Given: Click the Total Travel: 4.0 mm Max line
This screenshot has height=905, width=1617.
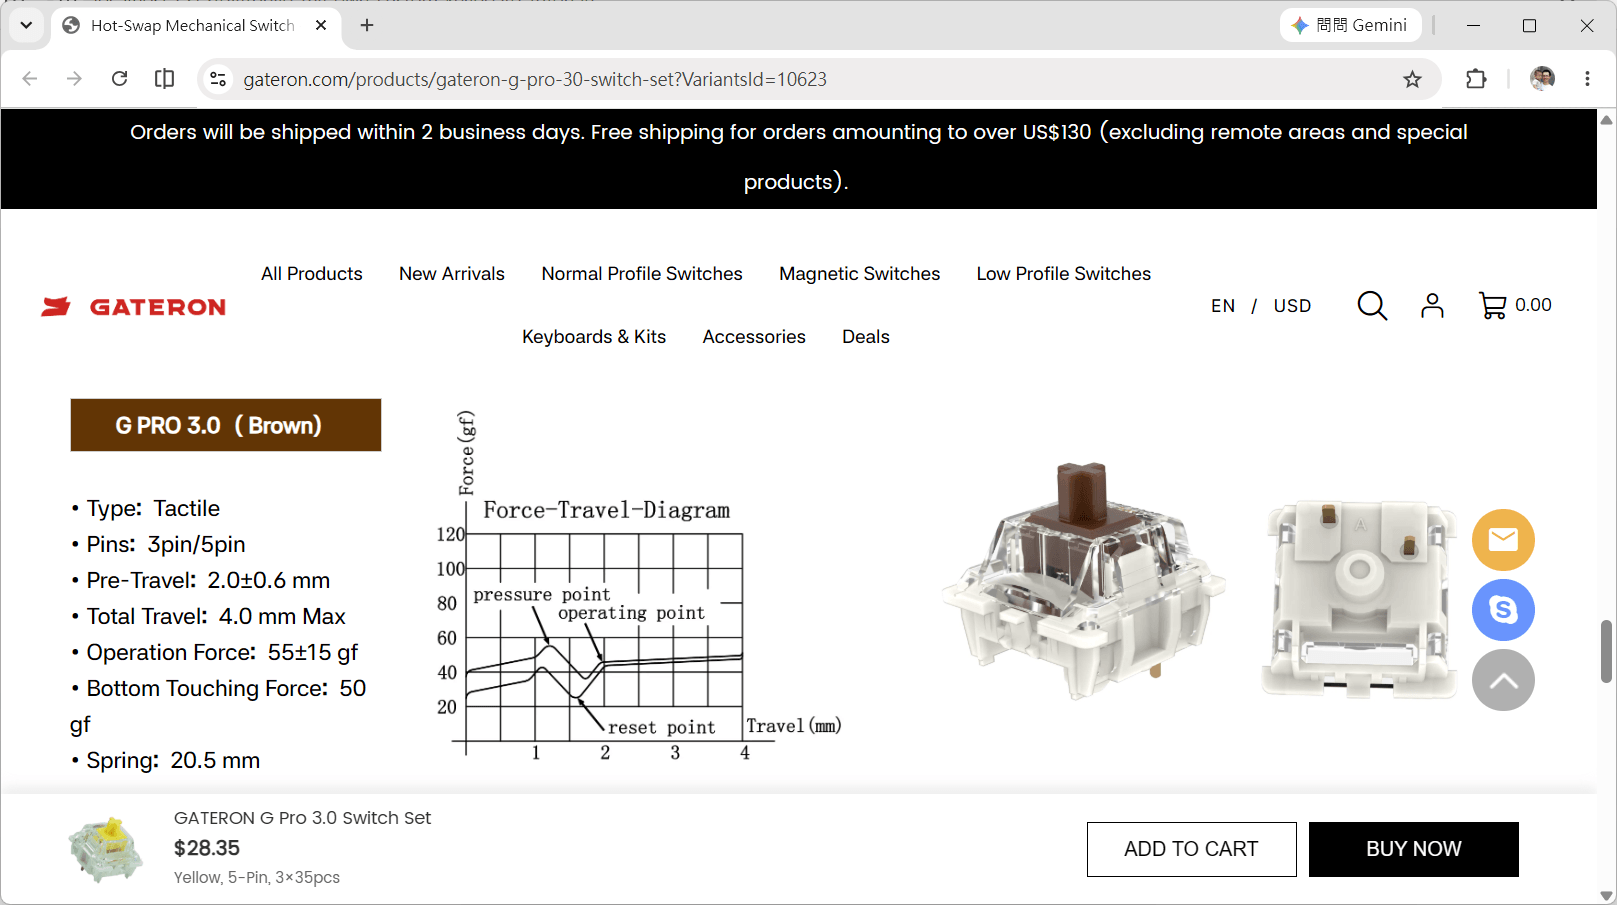Looking at the screenshot, I should (x=208, y=616).
